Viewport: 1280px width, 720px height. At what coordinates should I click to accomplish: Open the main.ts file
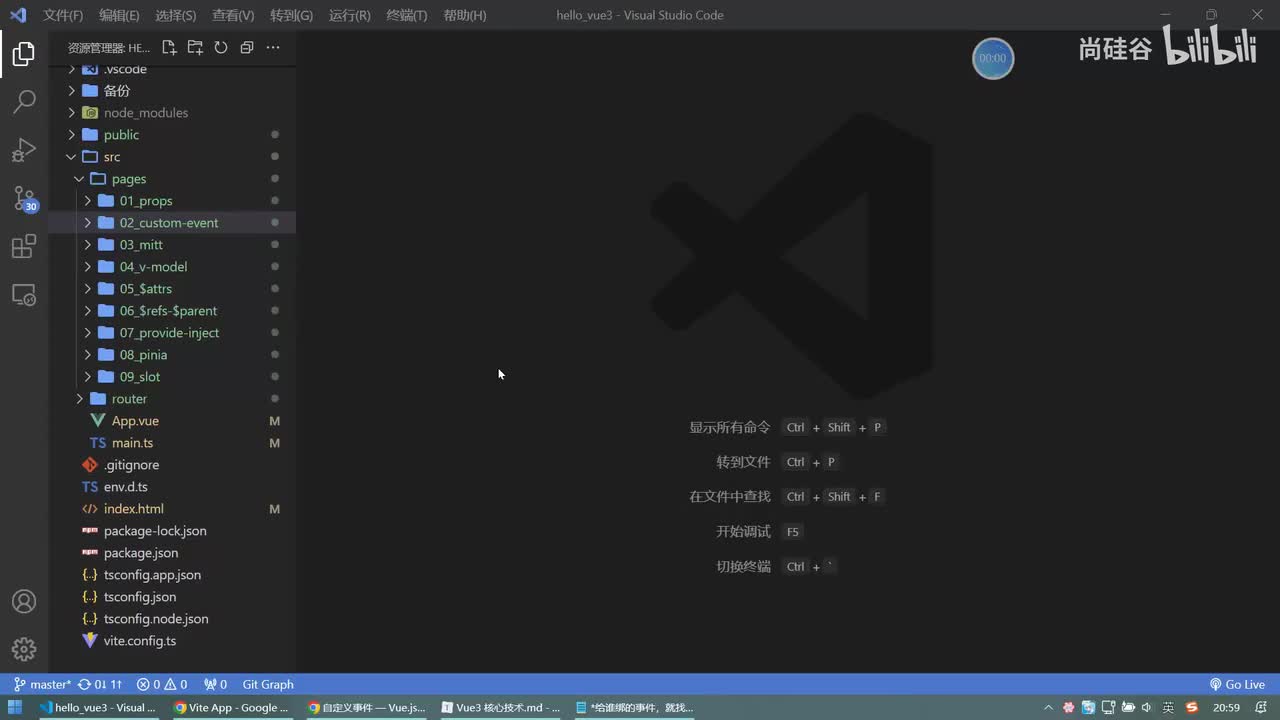[x=172, y=443]
